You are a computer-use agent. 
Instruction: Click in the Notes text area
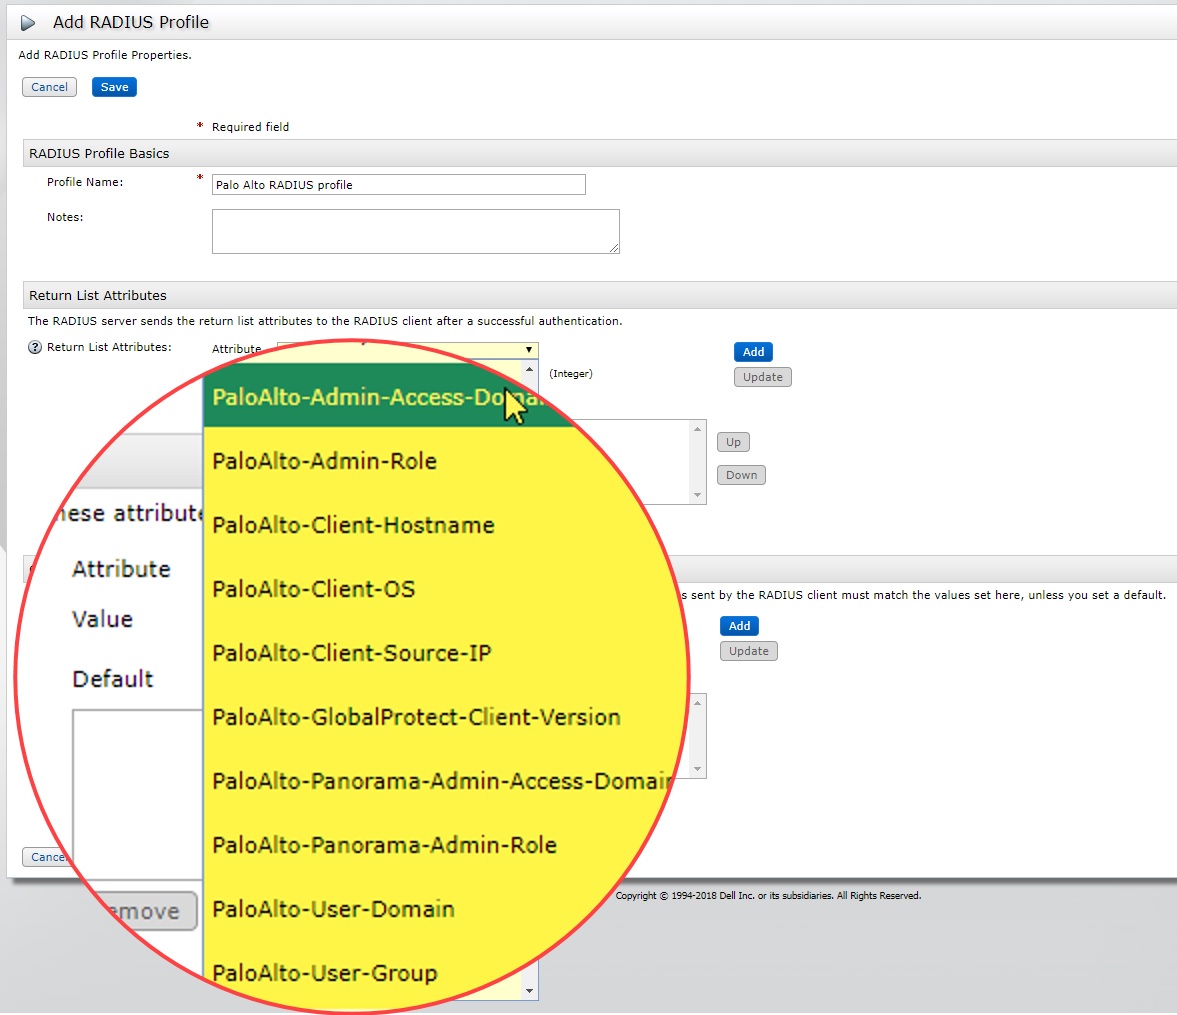[415, 231]
